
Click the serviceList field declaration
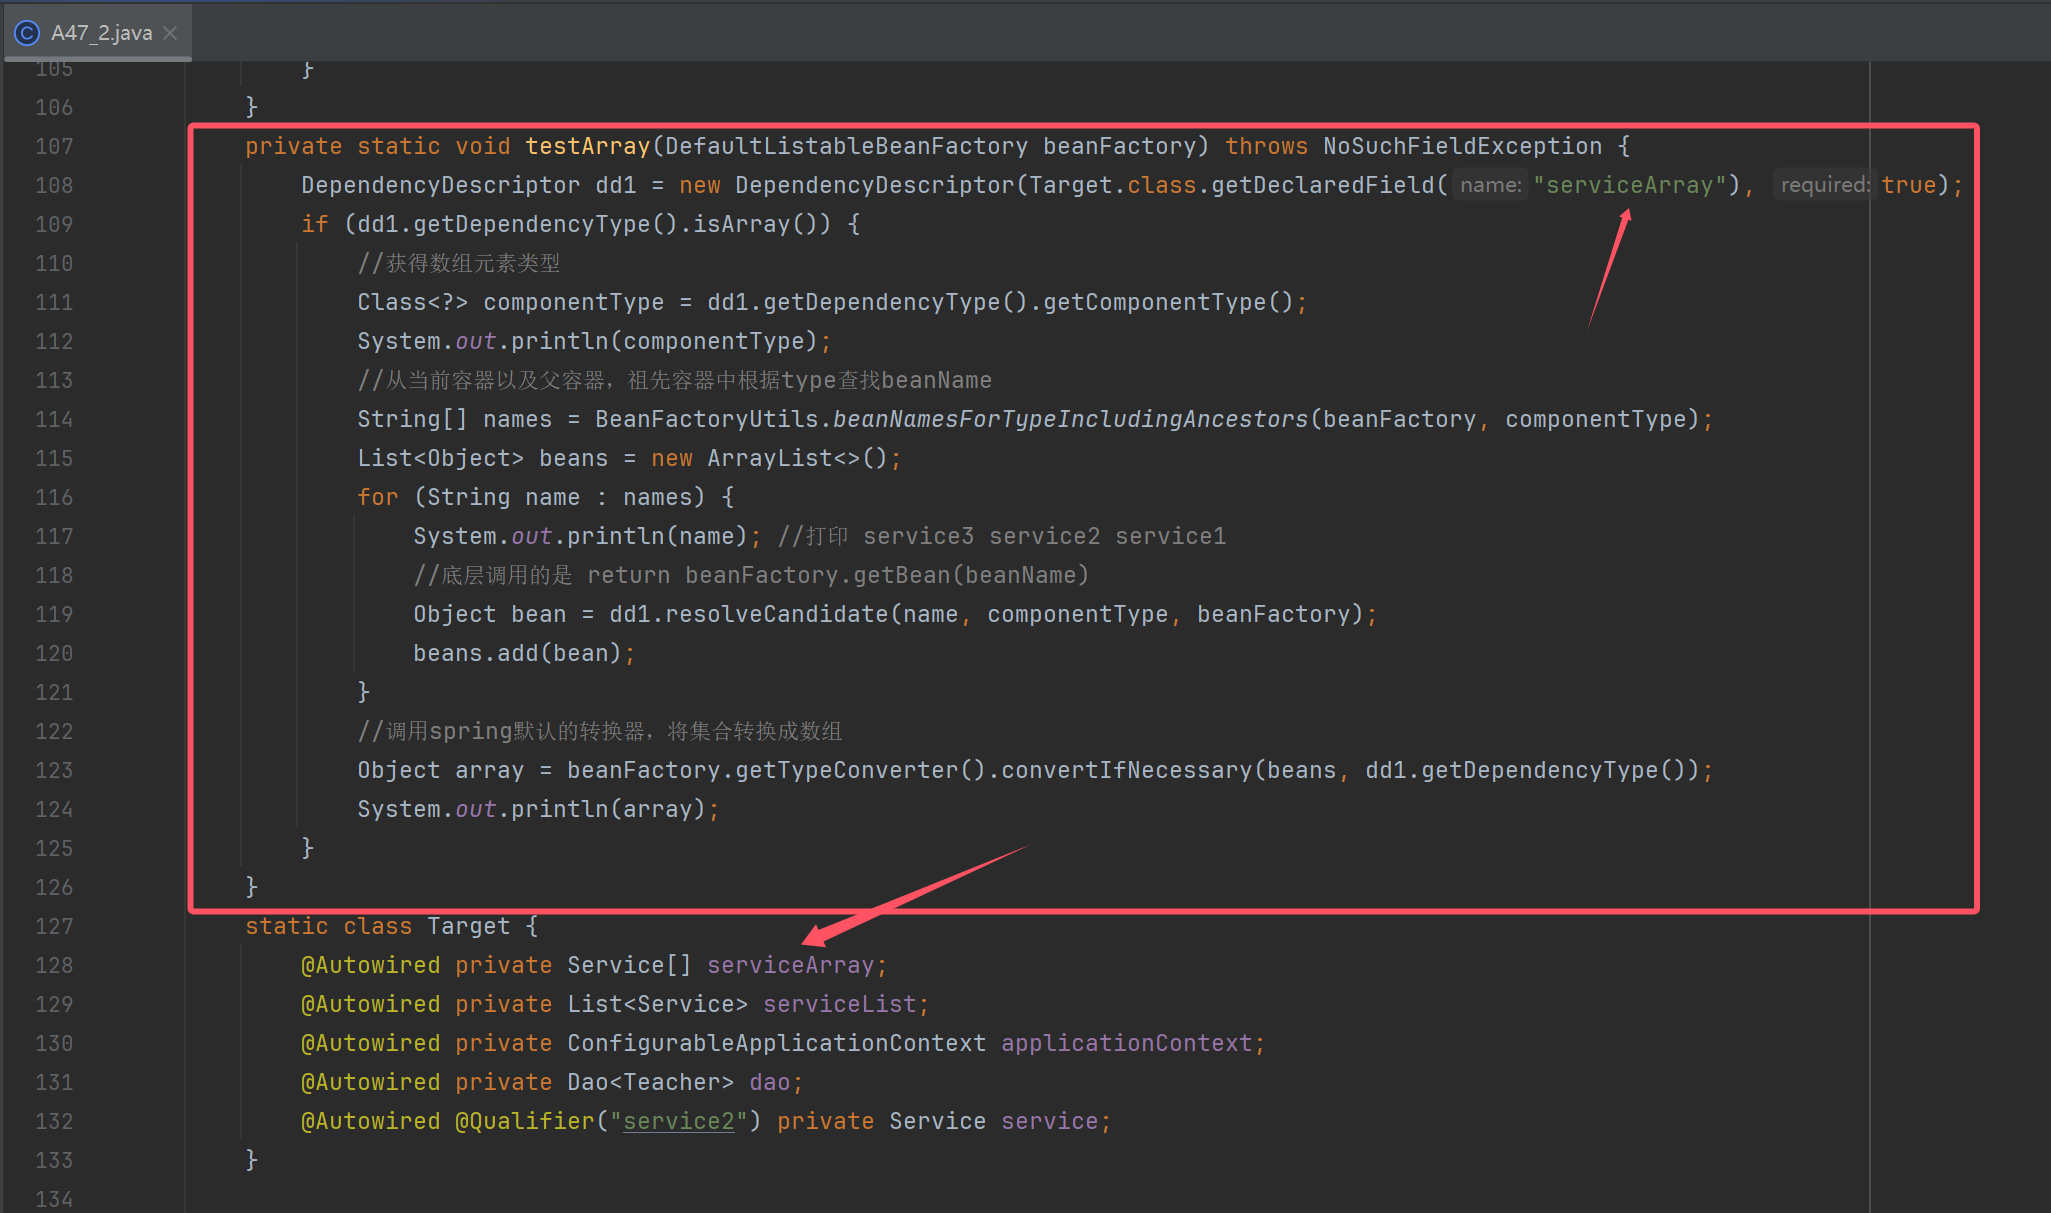(840, 1004)
